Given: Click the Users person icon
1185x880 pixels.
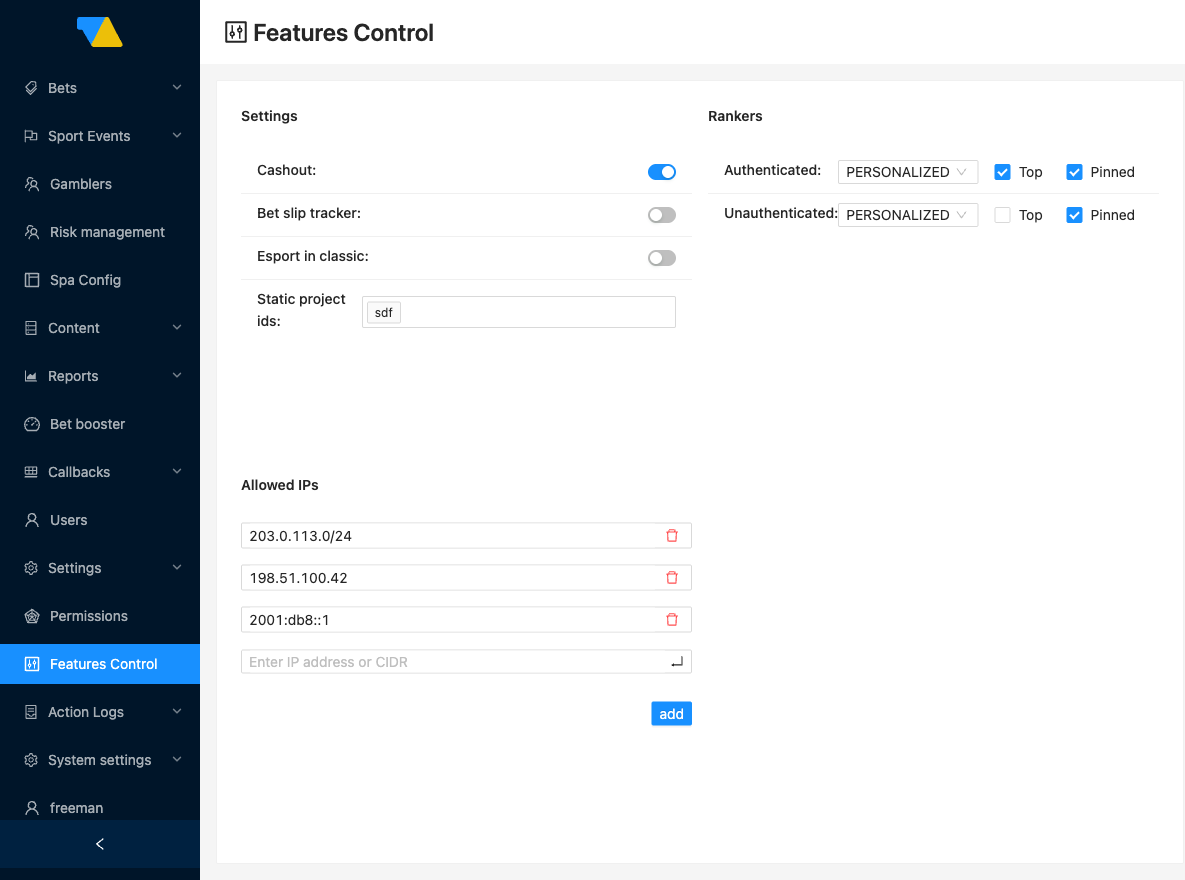Looking at the screenshot, I should (32, 520).
